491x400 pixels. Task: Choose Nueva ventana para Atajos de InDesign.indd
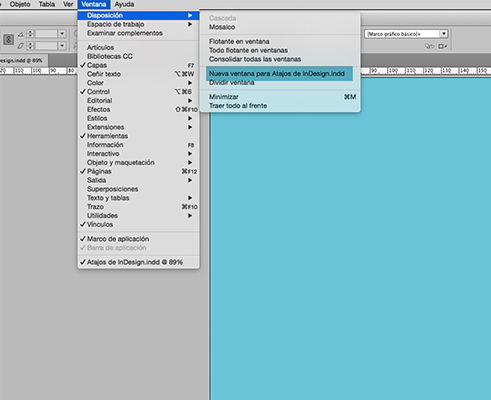coord(279,73)
